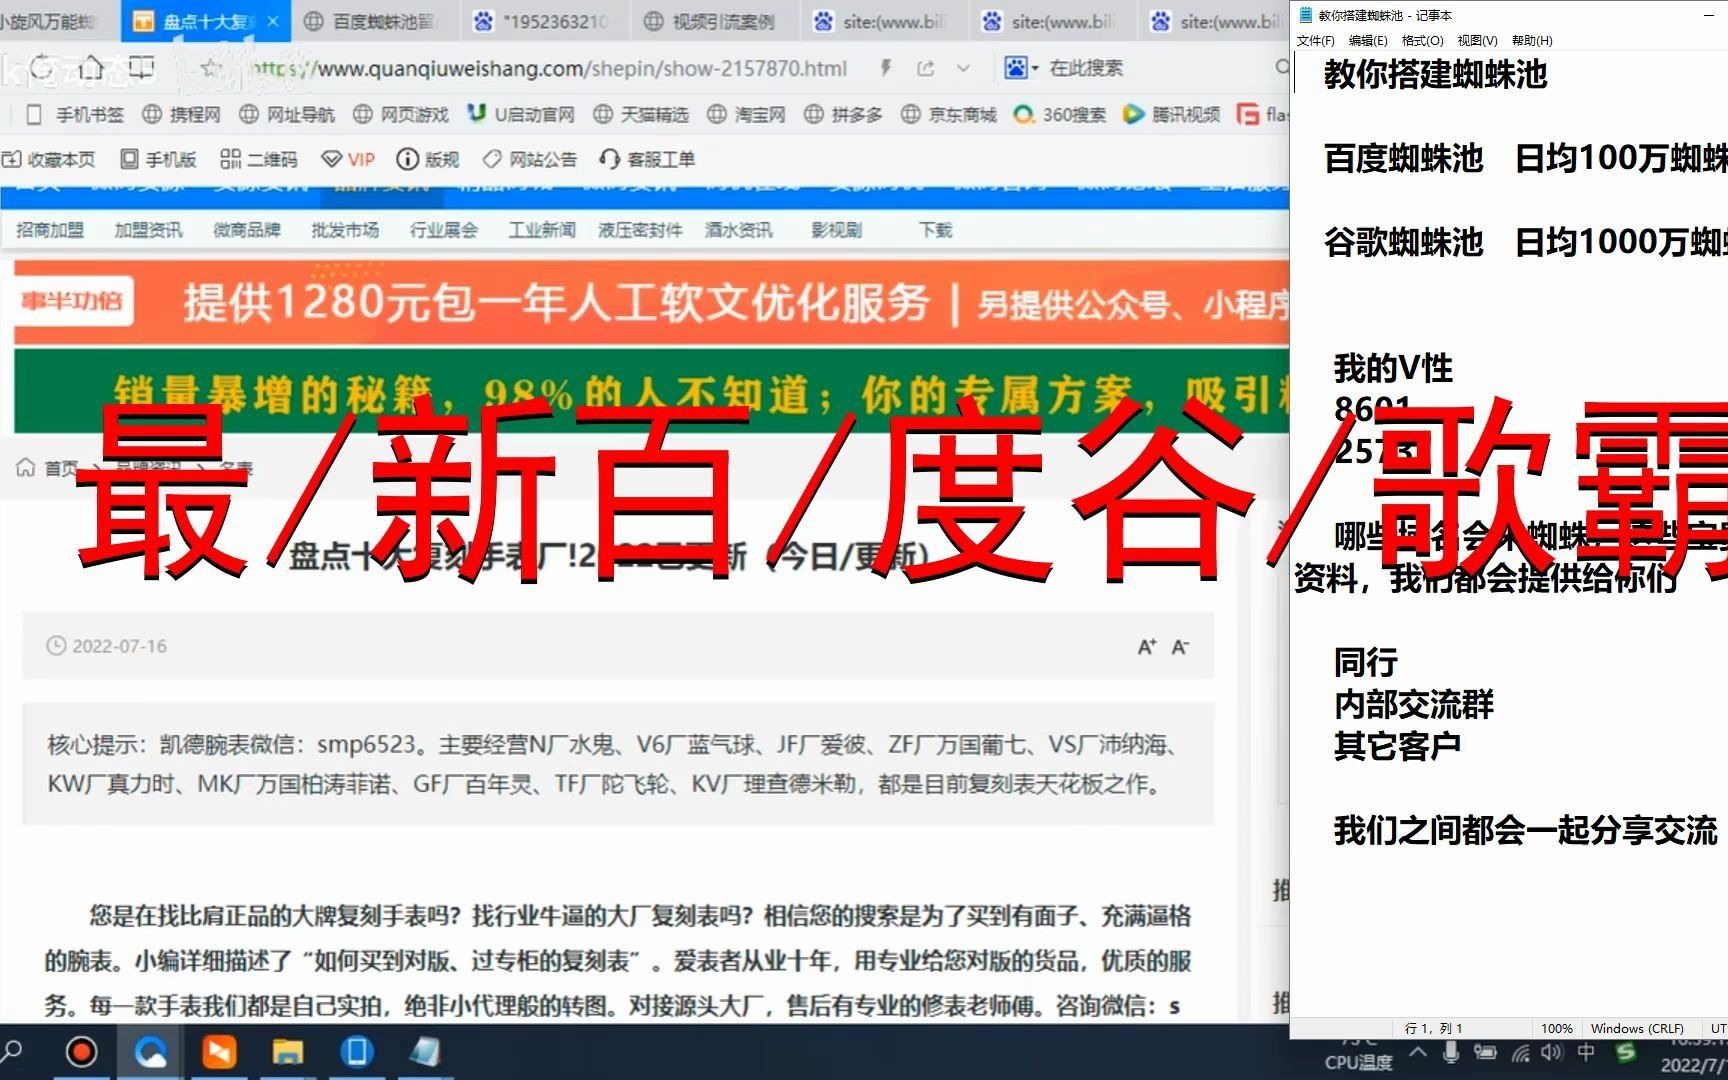Show hidden system tray icons chevron
This screenshot has height=1080, width=1728.
click(1418, 1052)
